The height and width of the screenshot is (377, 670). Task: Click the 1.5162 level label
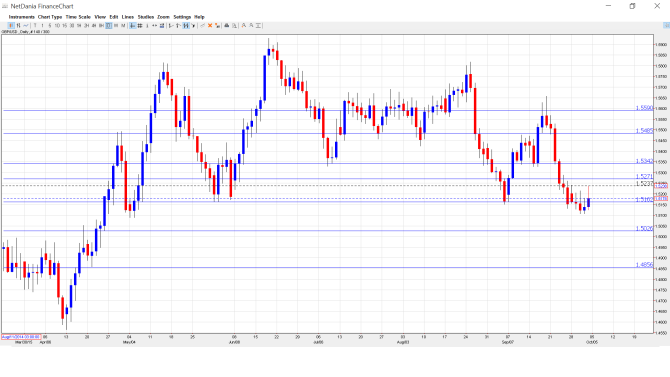644,200
